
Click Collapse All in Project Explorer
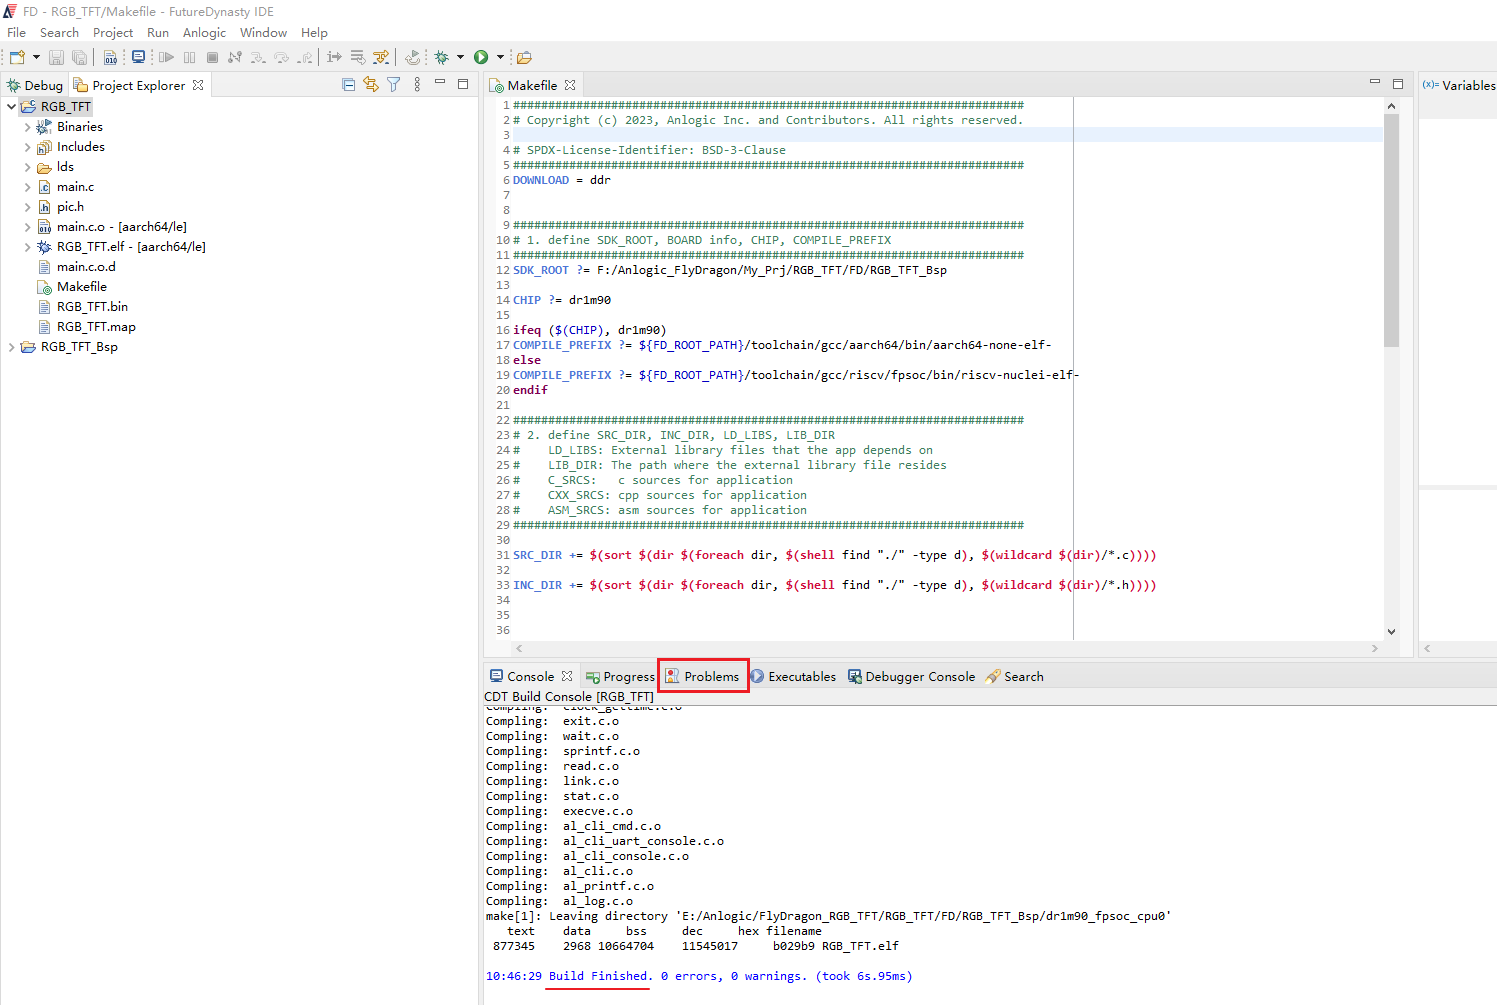pos(348,85)
